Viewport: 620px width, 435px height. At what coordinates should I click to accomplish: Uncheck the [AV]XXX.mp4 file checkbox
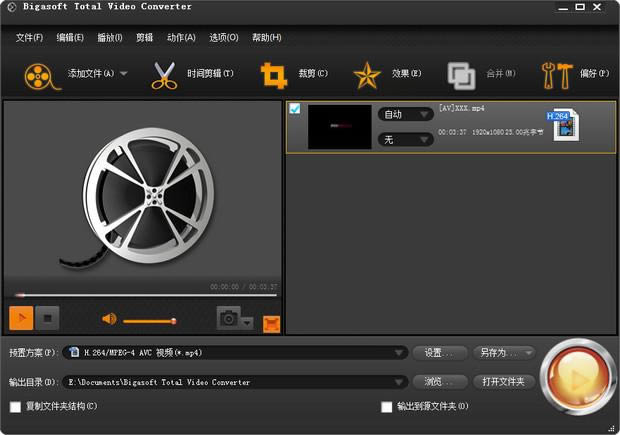[x=295, y=108]
